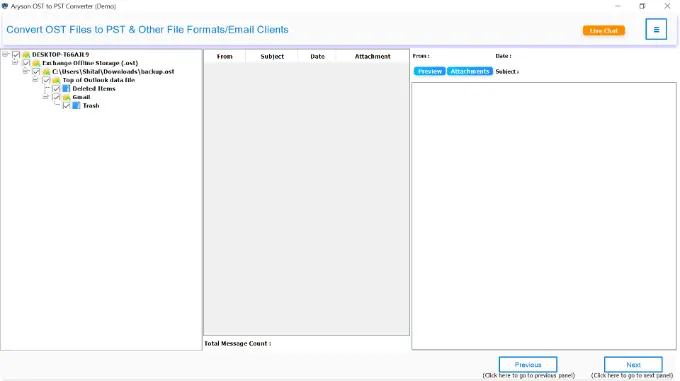The image size is (680, 381).
Task: Click the Aryson app icon in title bar
Action: tap(5, 6)
